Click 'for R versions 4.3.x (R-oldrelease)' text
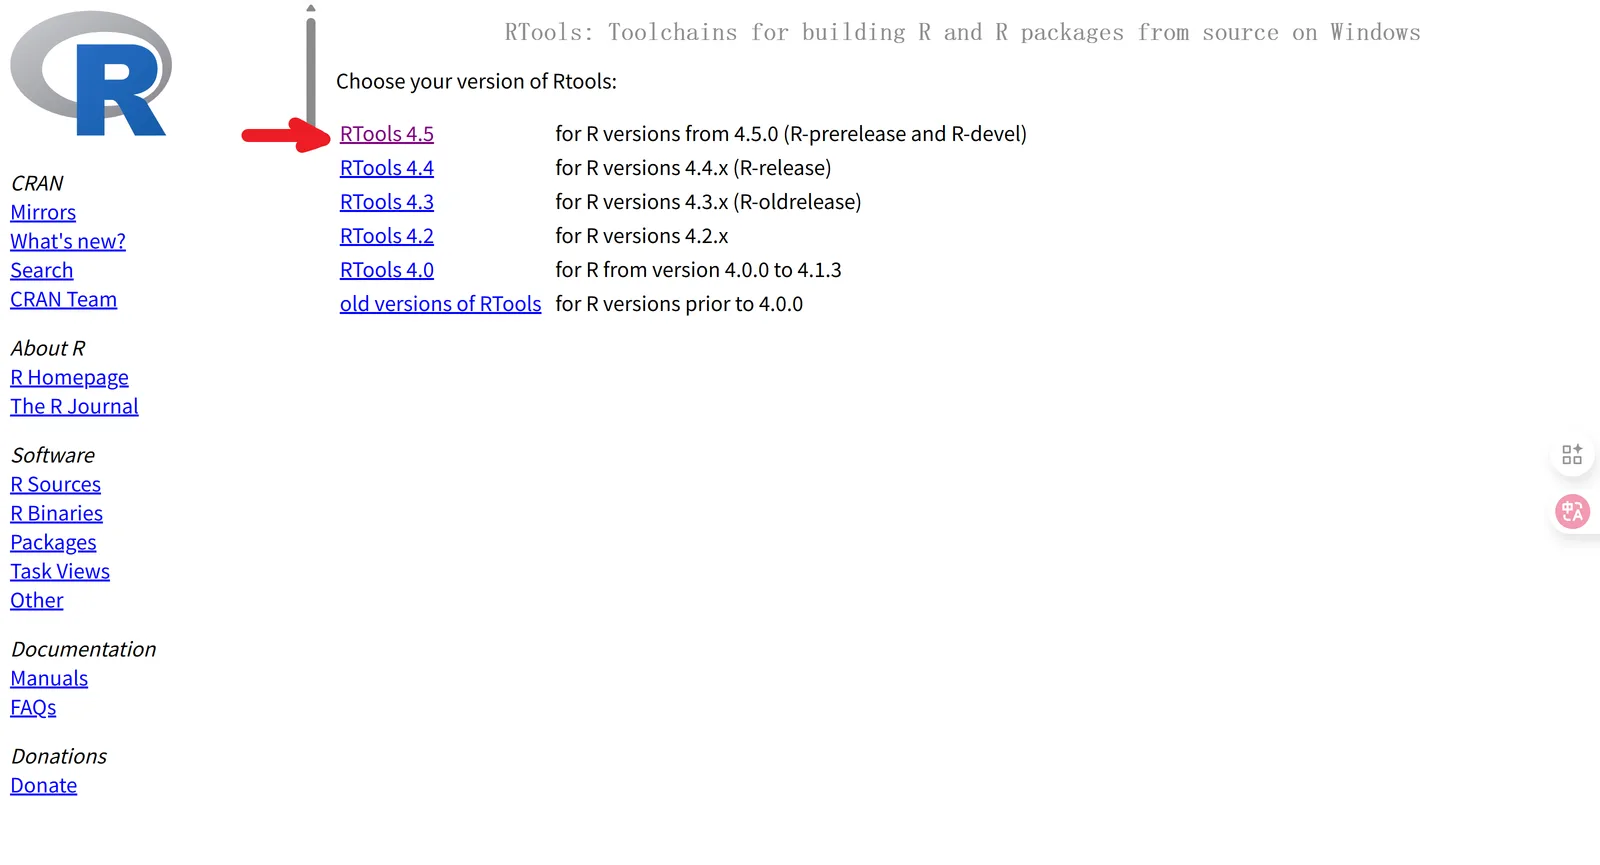This screenshot has height=865, width=1600. (x=708, y=202)
